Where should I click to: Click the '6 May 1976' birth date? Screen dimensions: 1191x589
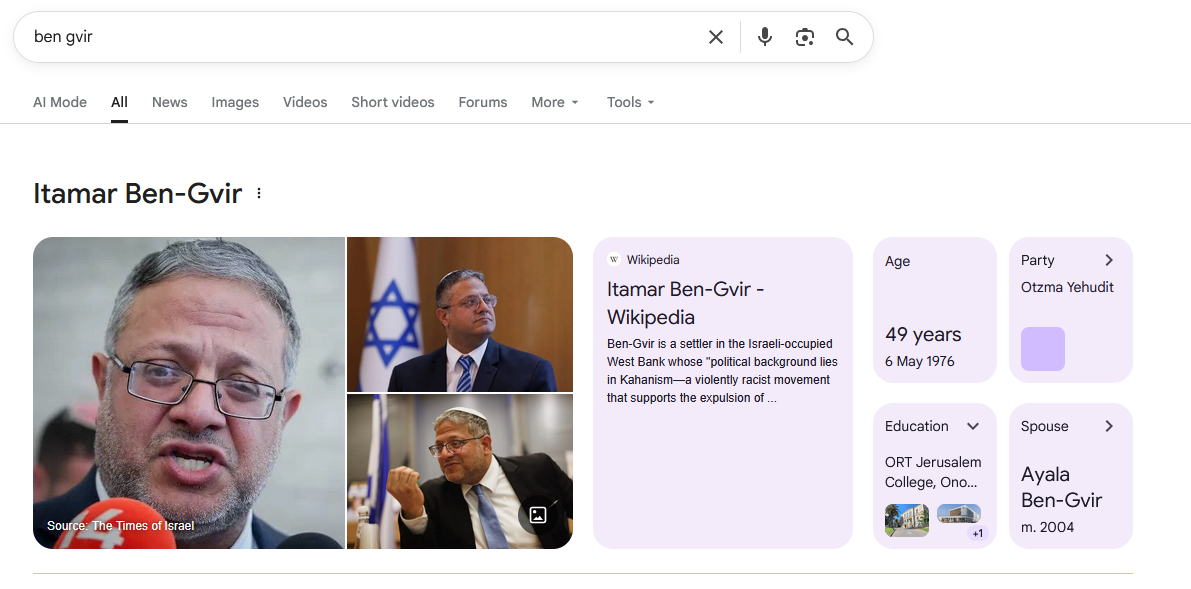click(x=919, y=361)
